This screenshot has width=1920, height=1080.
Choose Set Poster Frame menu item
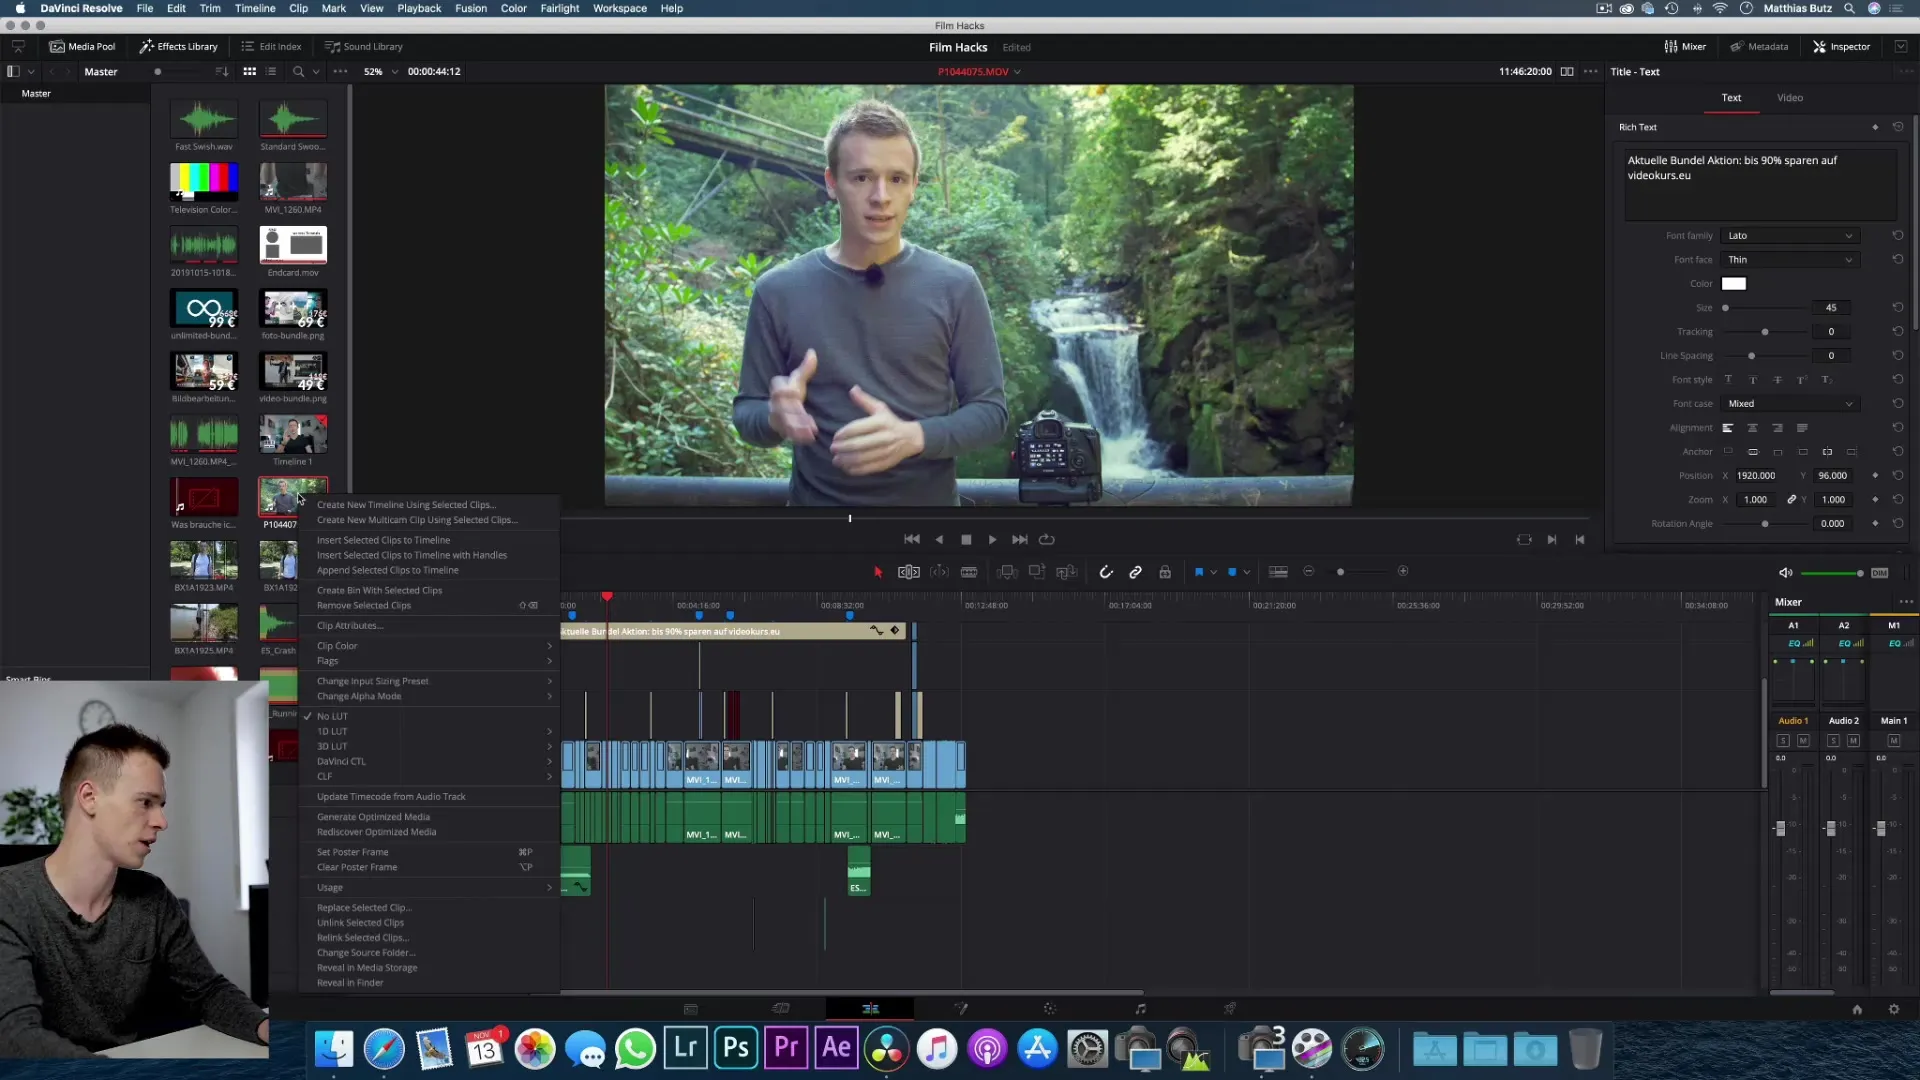pos(353,852)
